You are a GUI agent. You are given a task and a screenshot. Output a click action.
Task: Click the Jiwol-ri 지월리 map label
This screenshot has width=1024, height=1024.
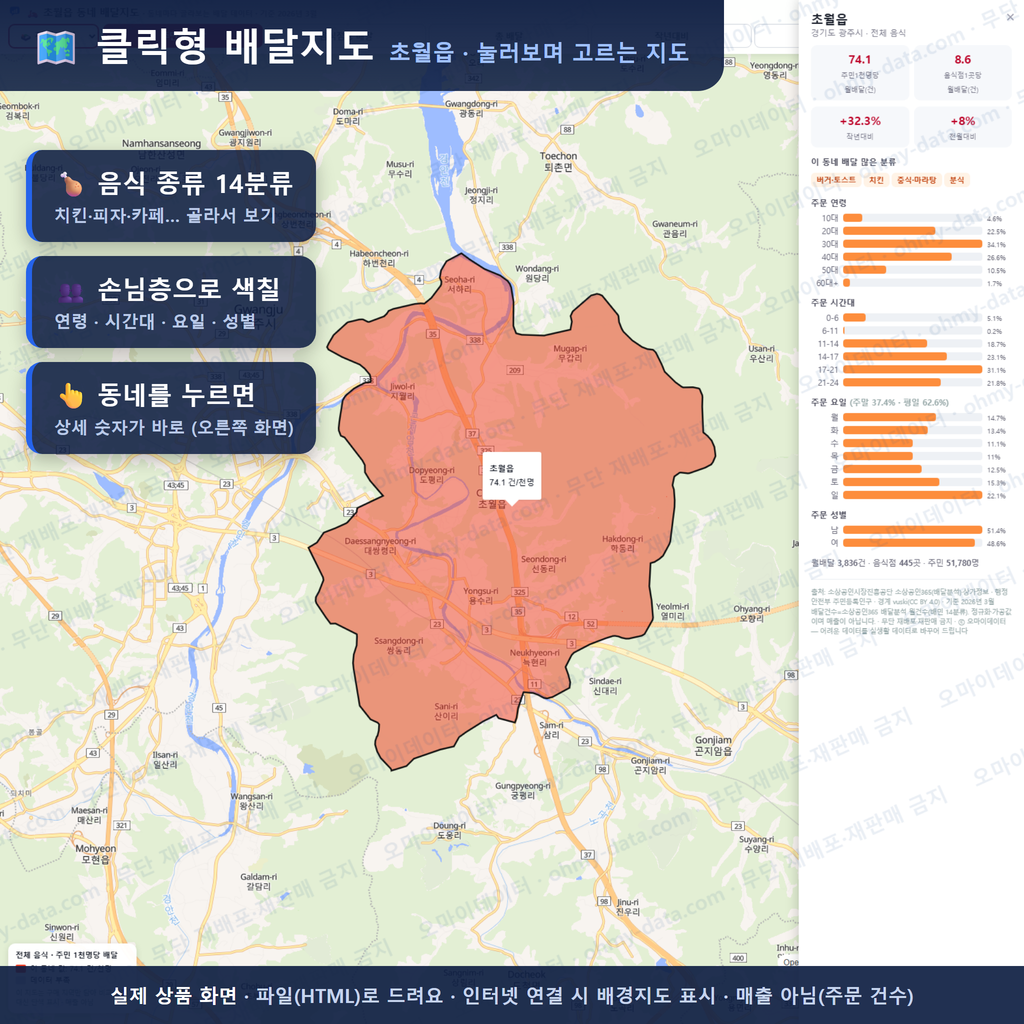(x=402, y=391)
